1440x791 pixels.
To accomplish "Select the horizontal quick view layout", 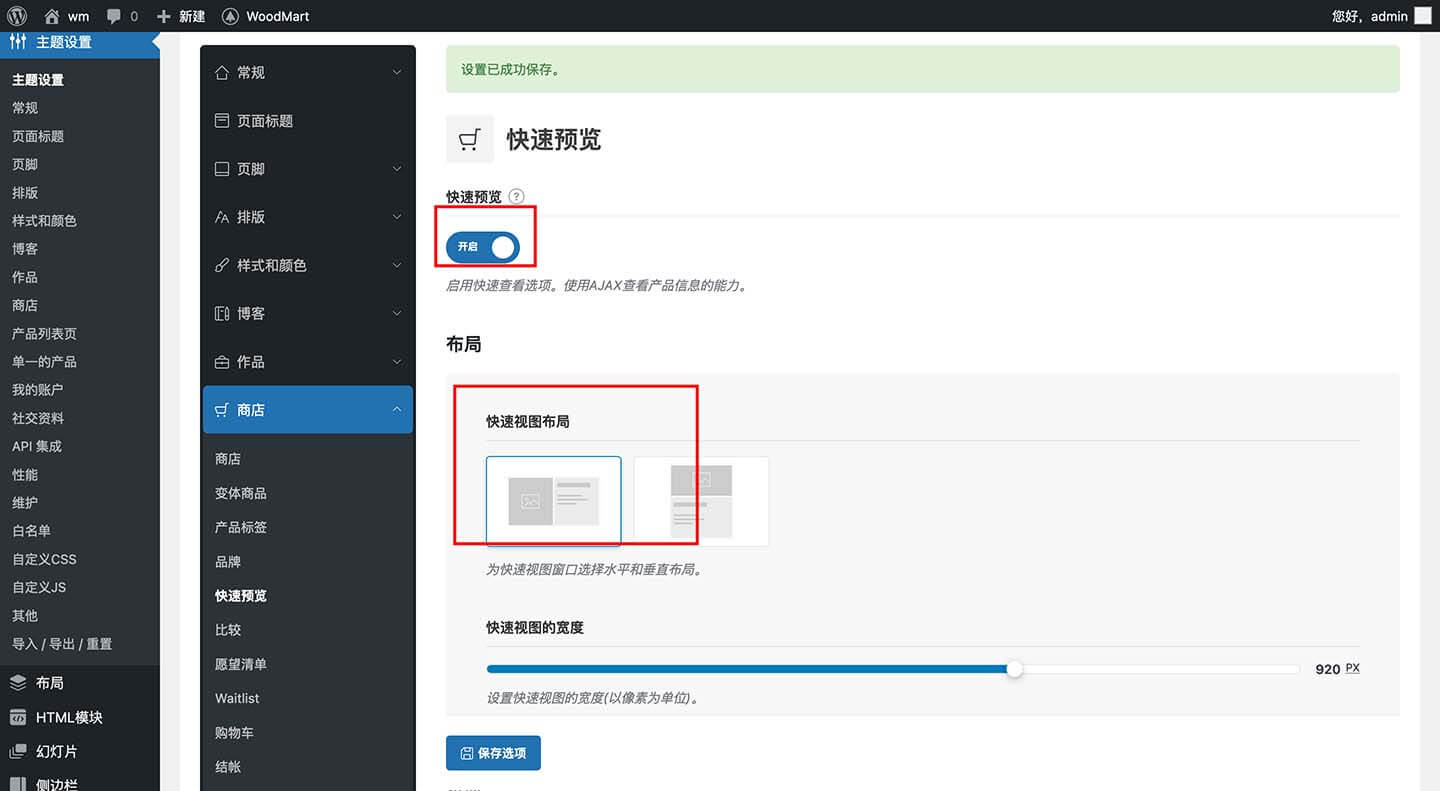I will point(554,501).
